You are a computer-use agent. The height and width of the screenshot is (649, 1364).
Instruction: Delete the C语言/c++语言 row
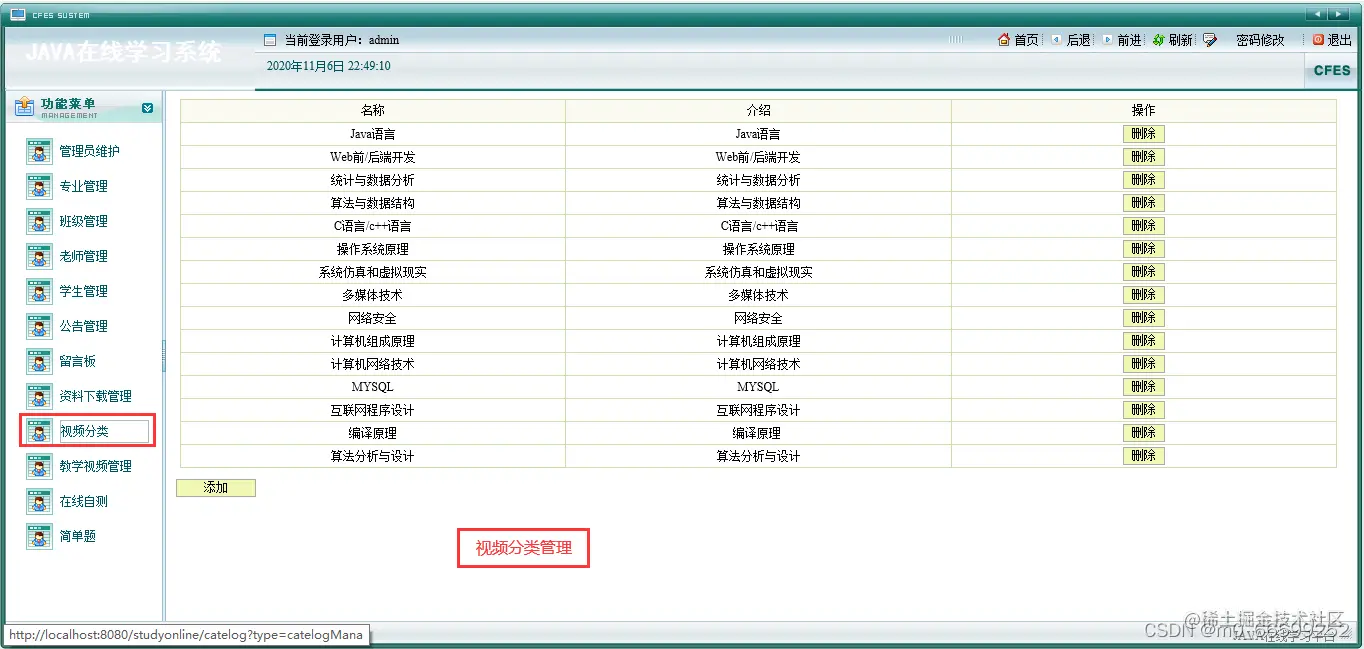(1143, 226)
